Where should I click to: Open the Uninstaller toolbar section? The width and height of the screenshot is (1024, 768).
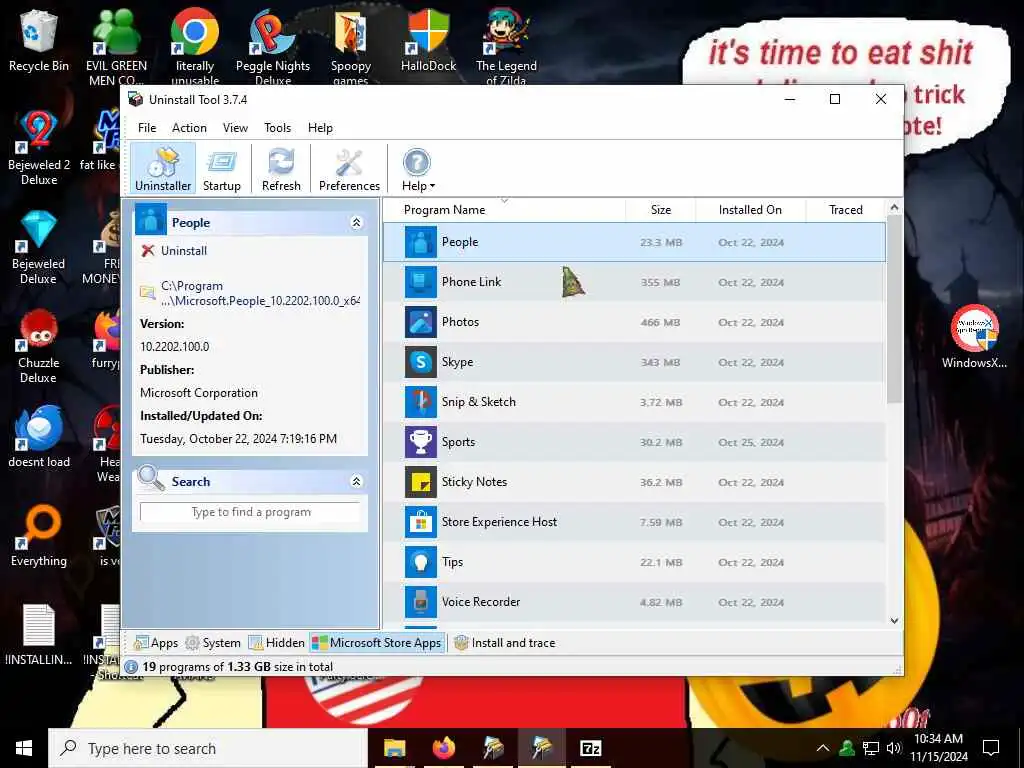pyautogui.click(x=163, y=168)
